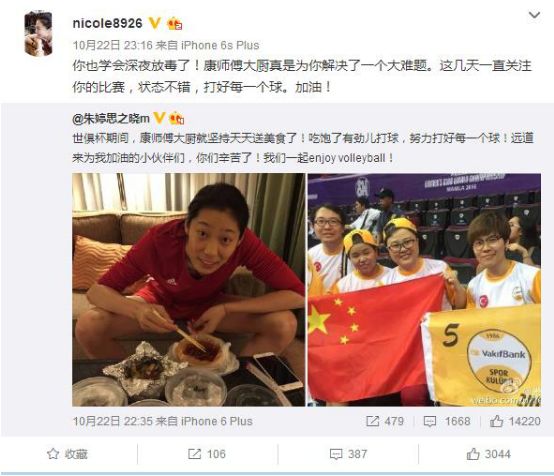554x476 pixels.
Task: View the photo of fans with flag
Action: [x=424, y=289]
